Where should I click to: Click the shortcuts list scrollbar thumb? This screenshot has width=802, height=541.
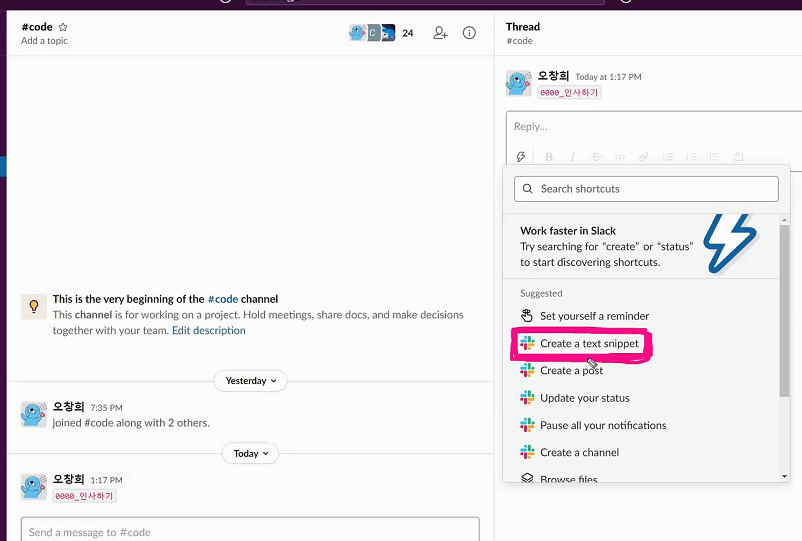tap(784, 310)
